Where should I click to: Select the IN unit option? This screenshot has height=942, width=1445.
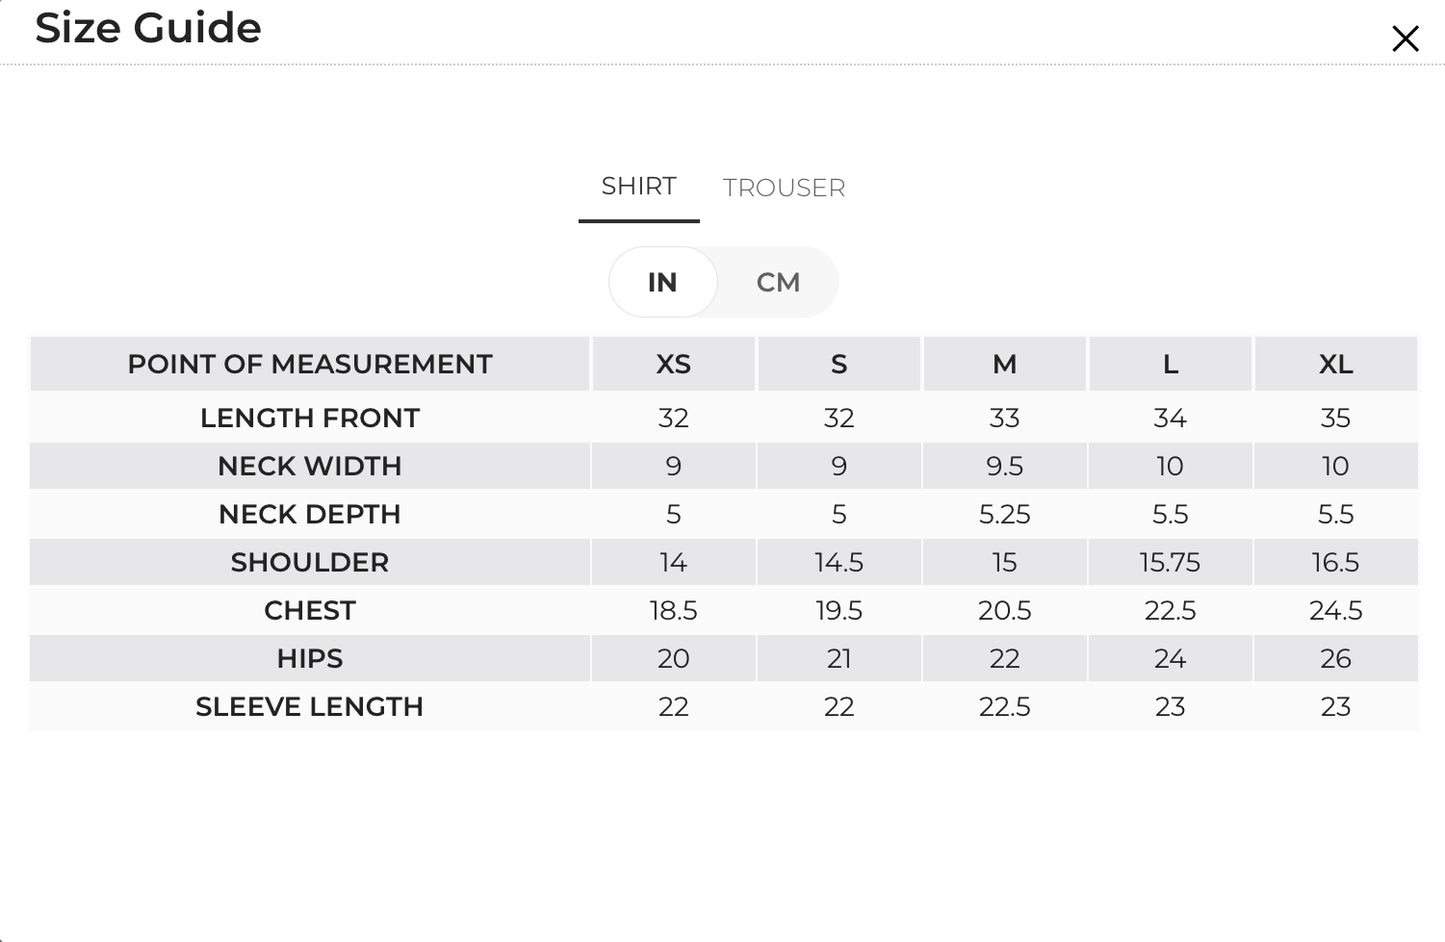click(x=662, y=282)
